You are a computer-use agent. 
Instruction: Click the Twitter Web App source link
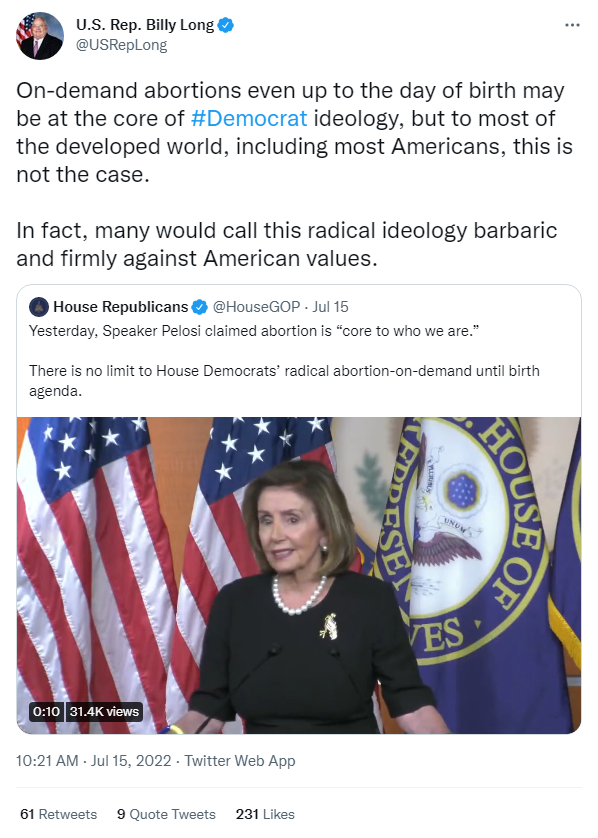tap(240, 761)
